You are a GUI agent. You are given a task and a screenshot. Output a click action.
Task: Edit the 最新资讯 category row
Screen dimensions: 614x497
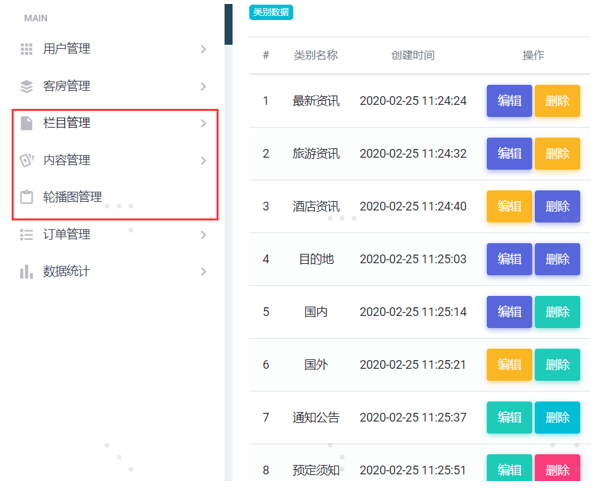(509, 101)
